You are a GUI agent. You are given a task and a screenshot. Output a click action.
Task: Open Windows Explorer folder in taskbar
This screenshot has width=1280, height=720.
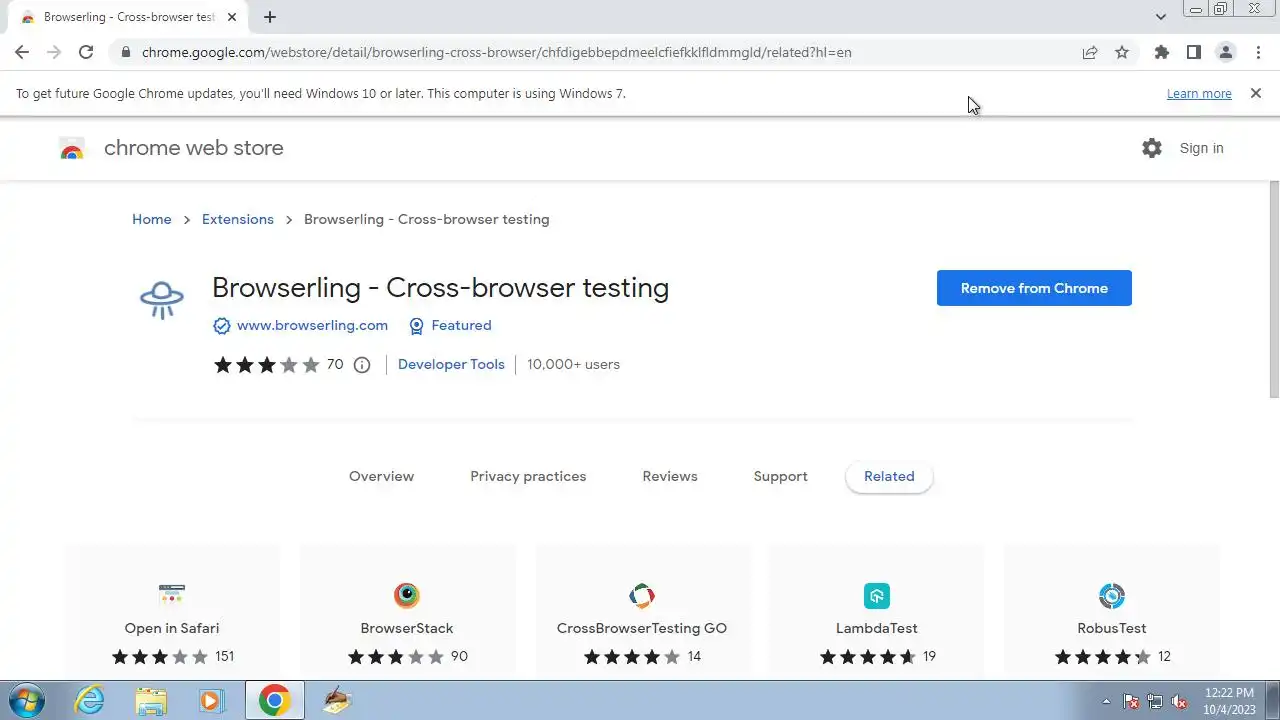pyautogui.click(x=151, y=700)
